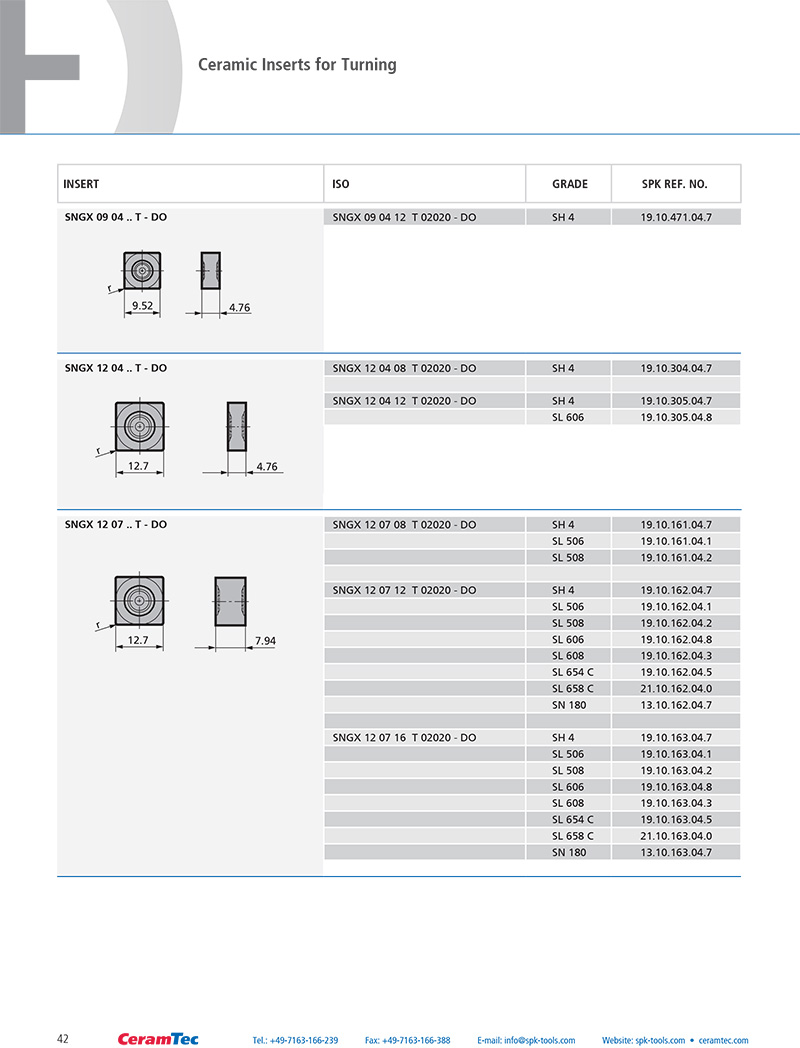The width and height of the screenshot is (800, 1048).
Task: Click the gray plus graphic in header
Action: click(40, 67)
